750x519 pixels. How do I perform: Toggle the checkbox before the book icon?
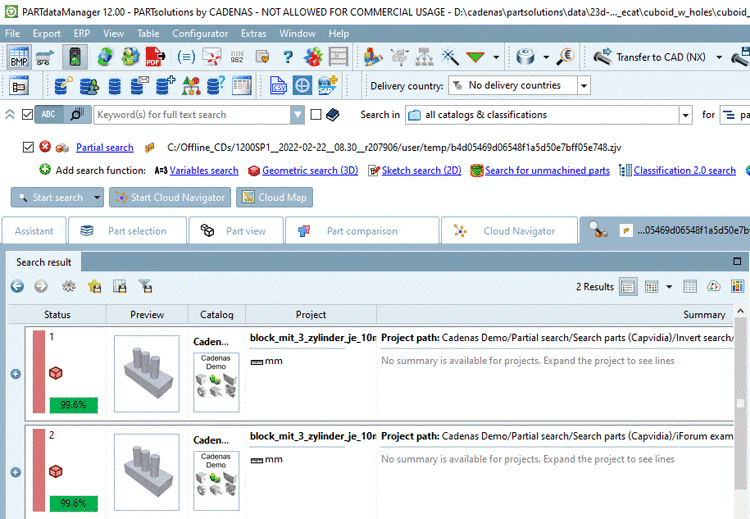[316, 115]
